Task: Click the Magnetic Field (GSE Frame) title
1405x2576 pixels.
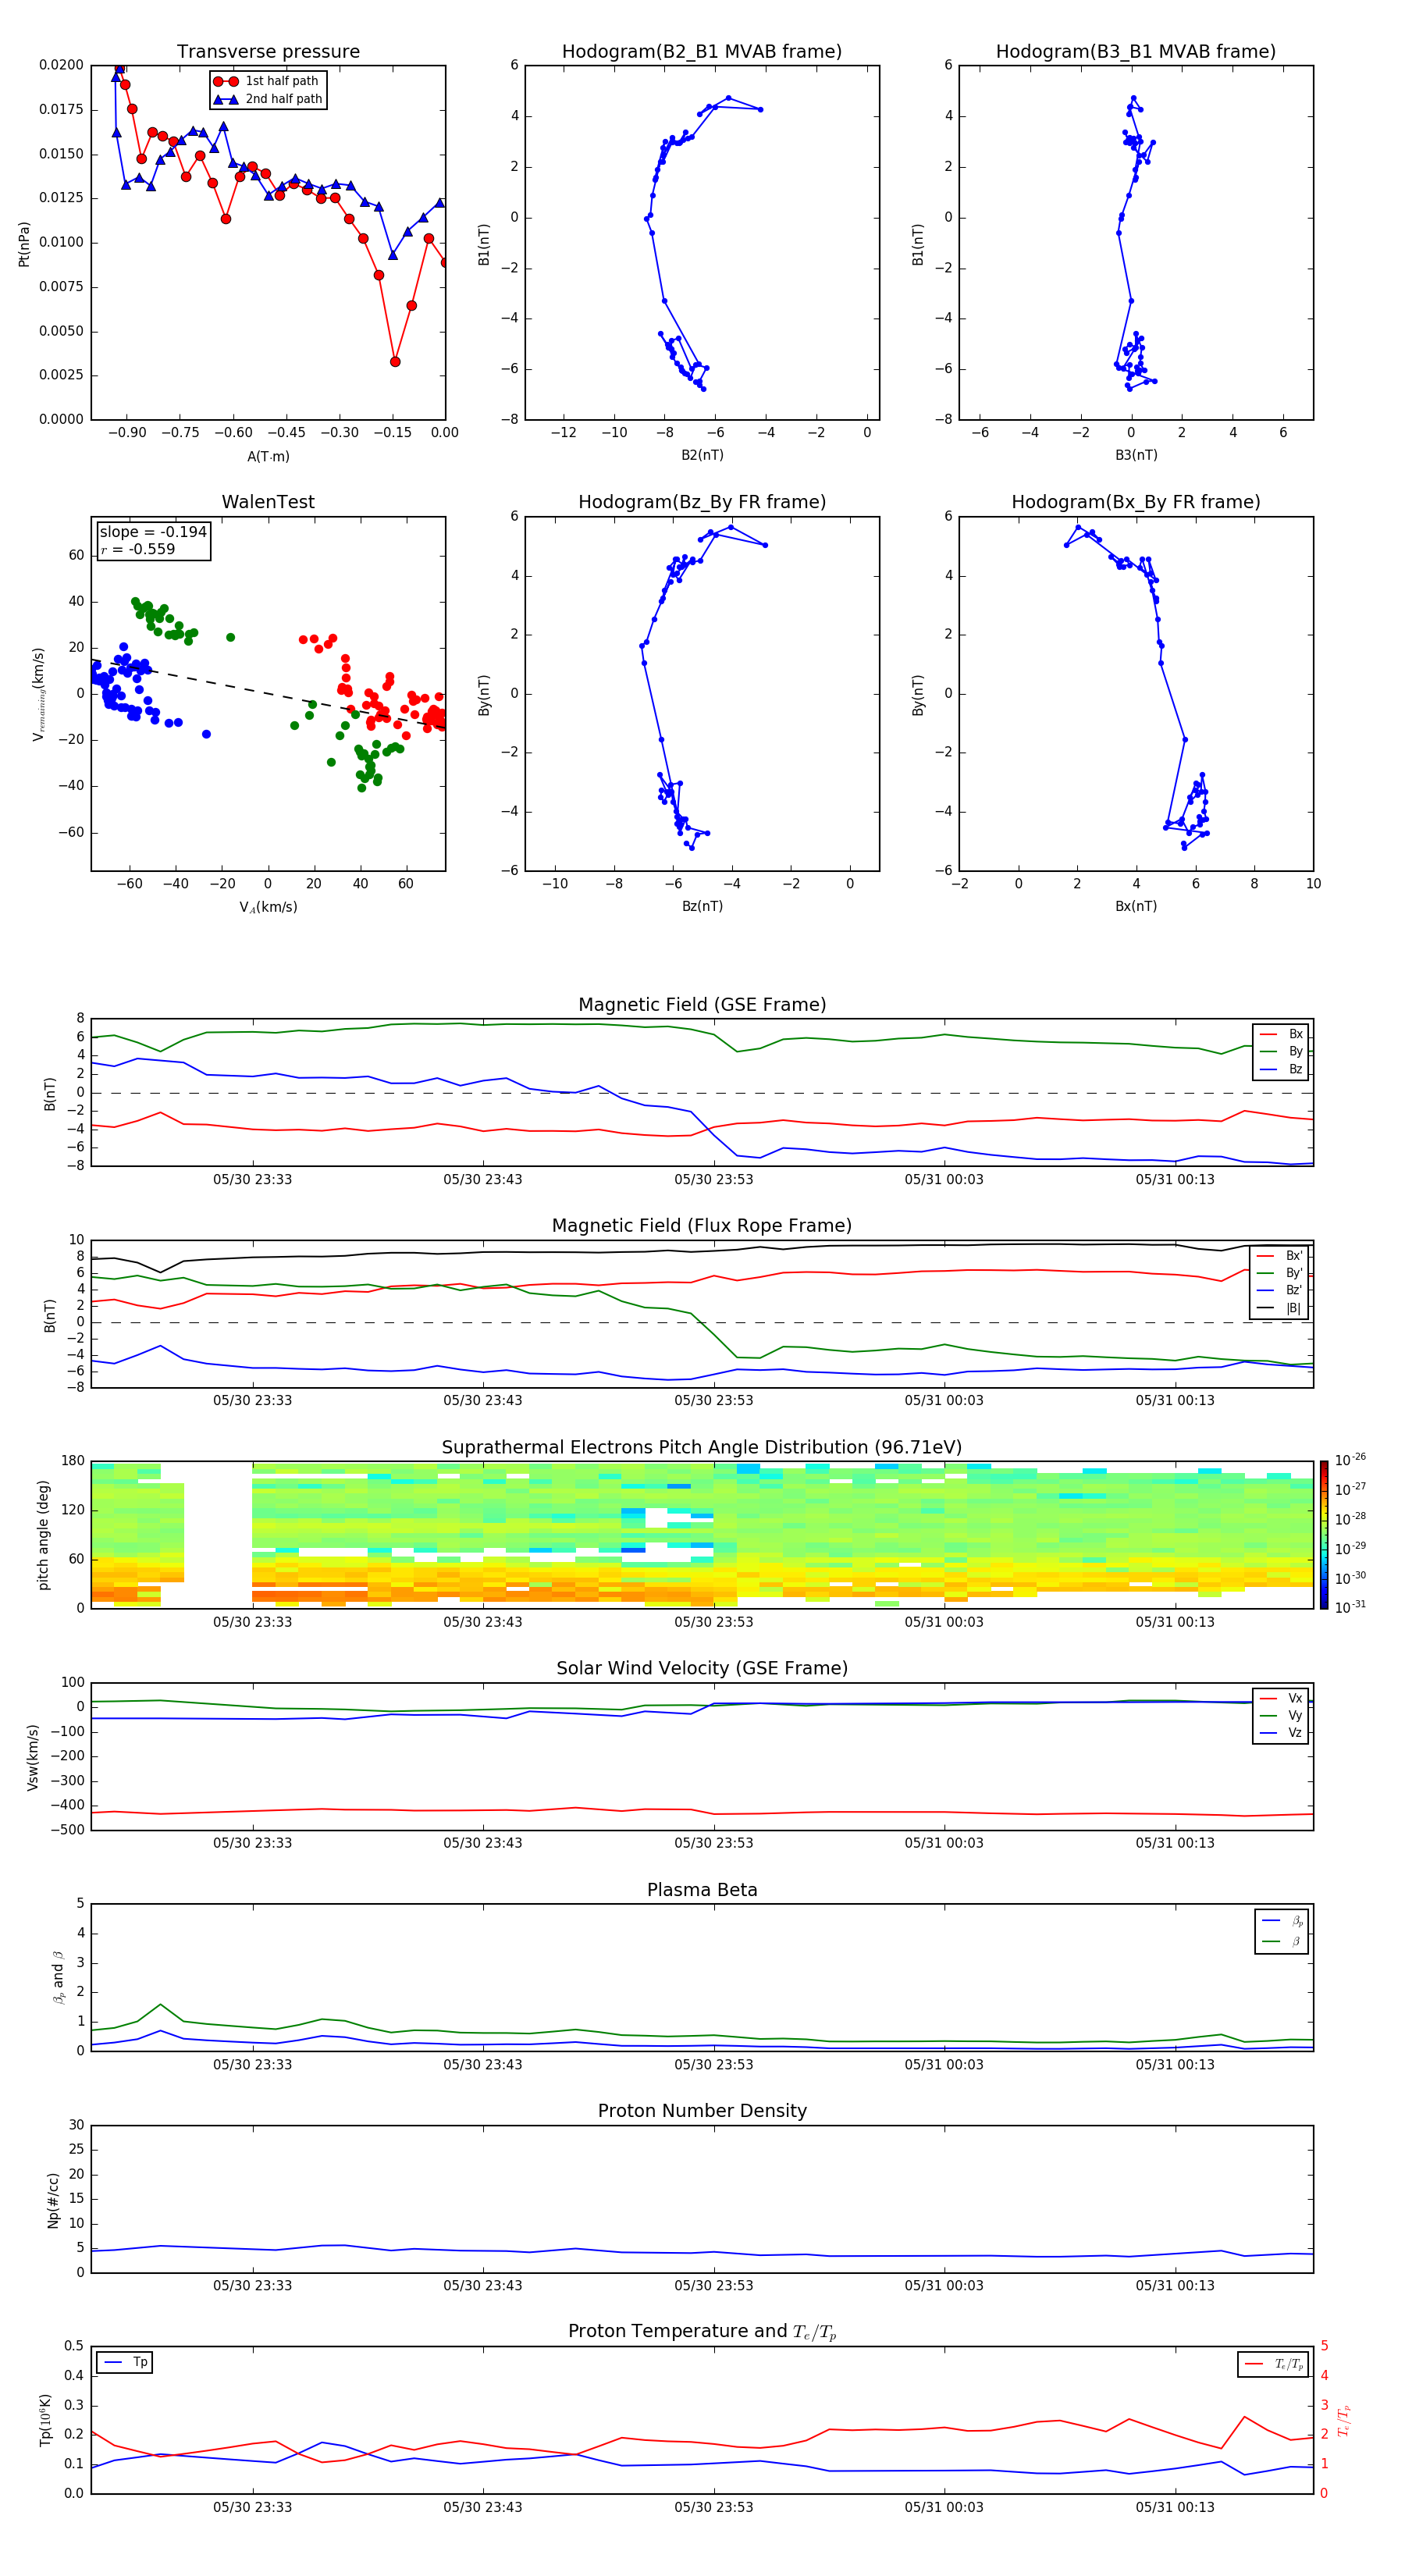Action: pos(702,1005)
